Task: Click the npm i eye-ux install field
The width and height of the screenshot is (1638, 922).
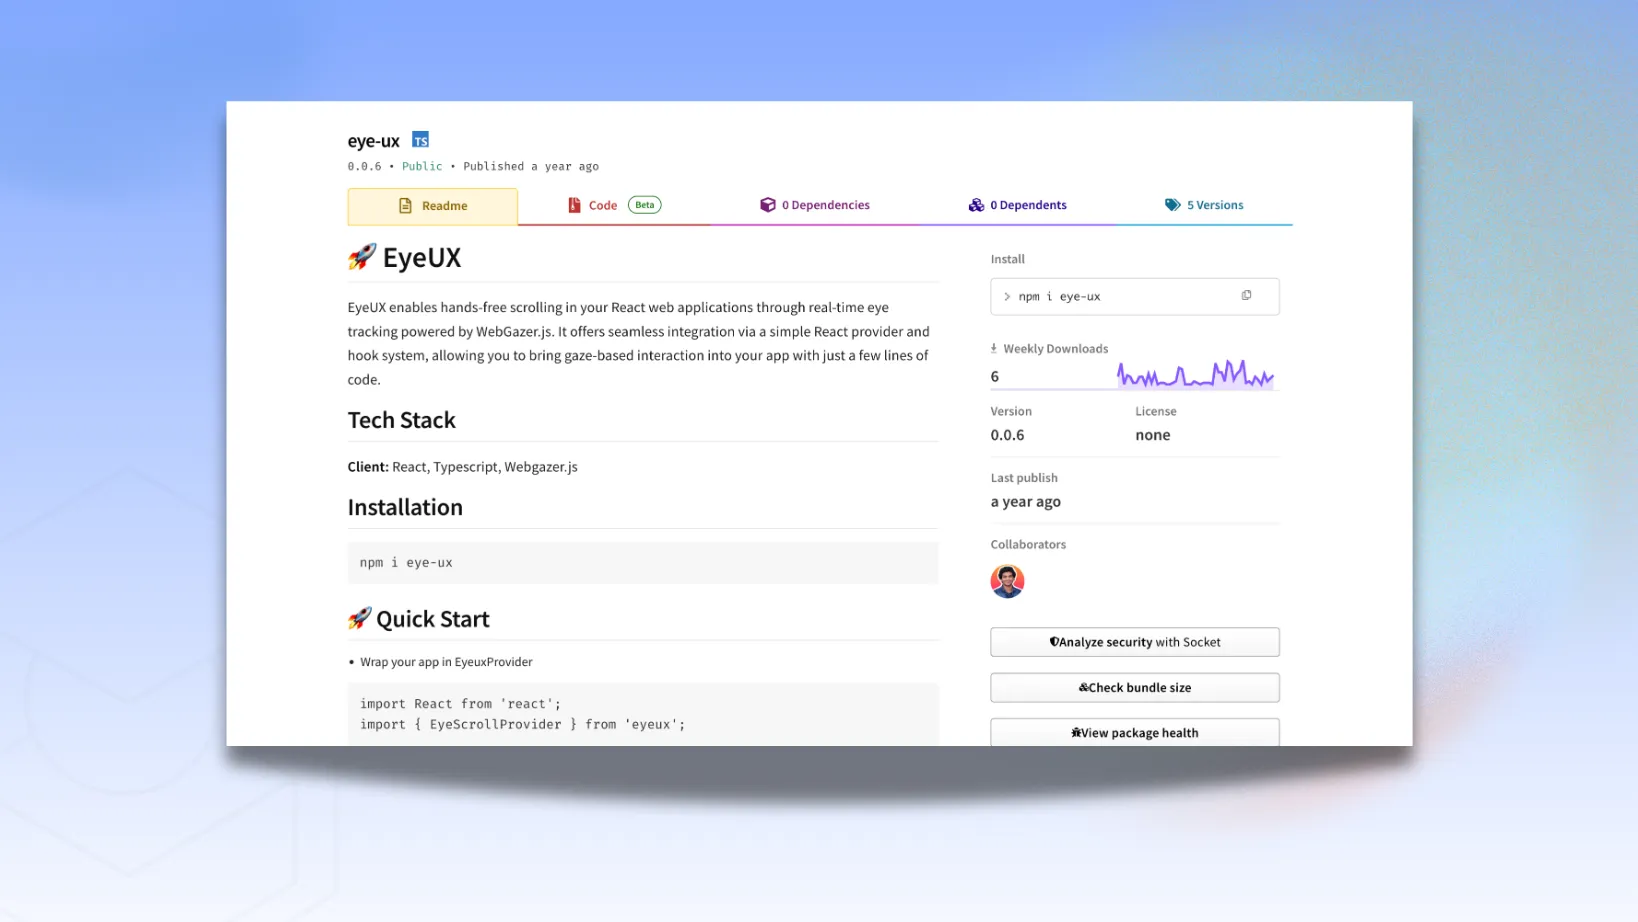Action: click(1134, 296)
